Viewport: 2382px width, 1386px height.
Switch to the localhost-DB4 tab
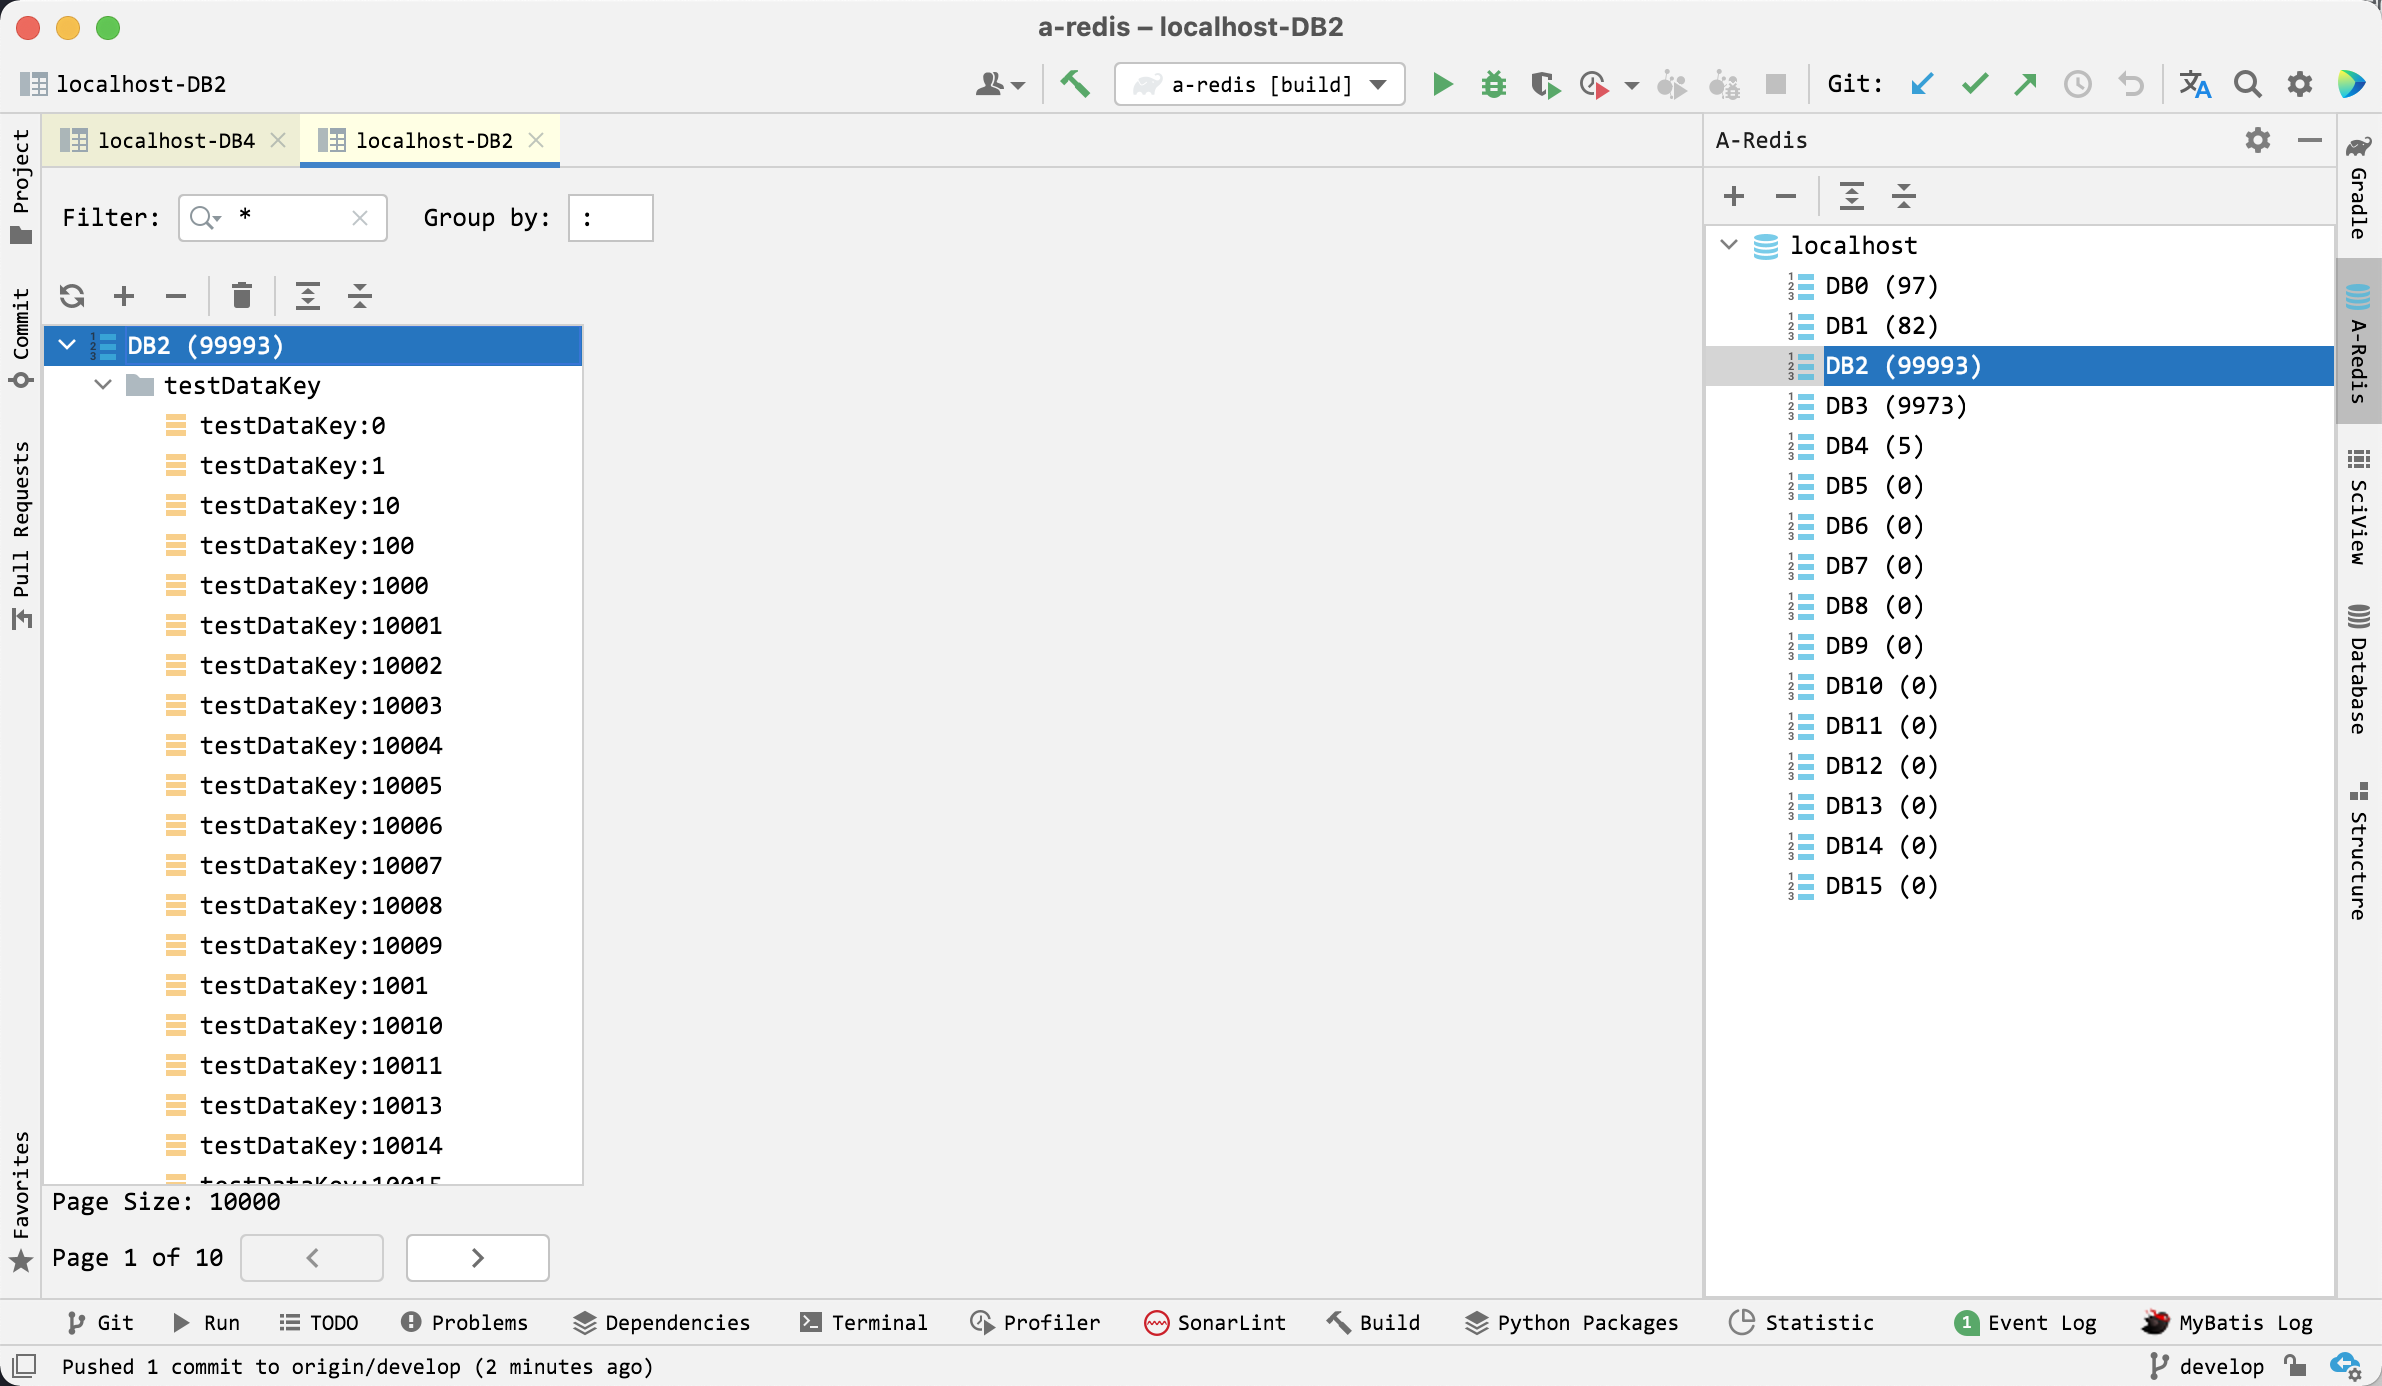[176, 141]
